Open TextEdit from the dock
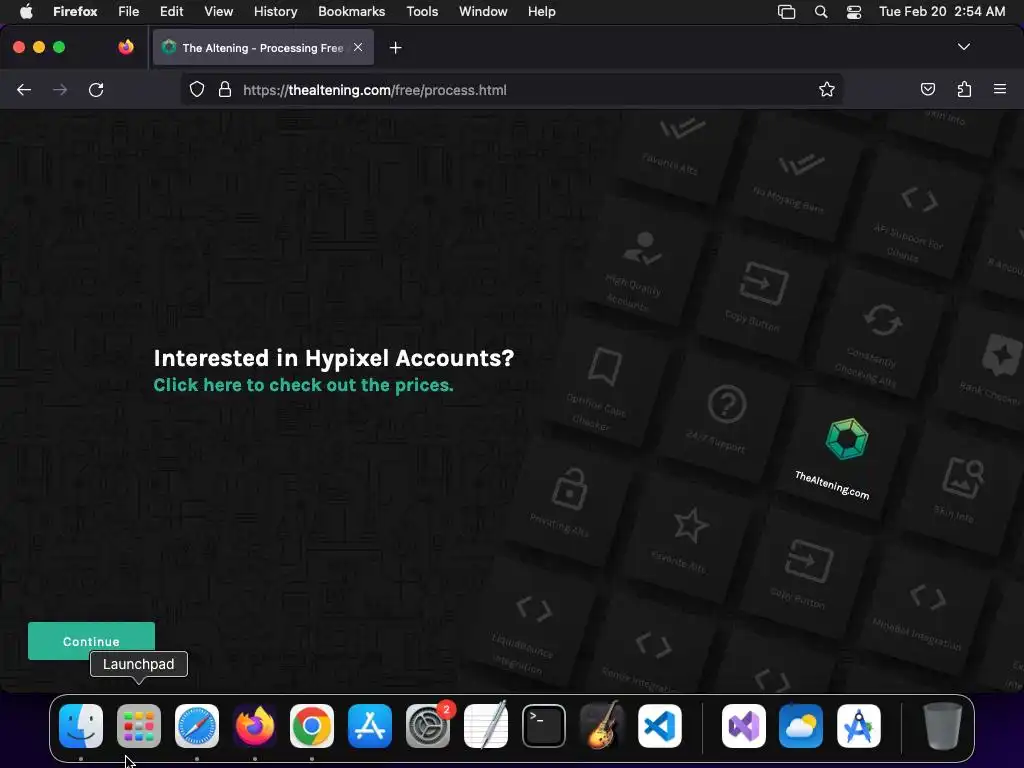Screen dimensions: 1024x768 [x=486, y=726]
